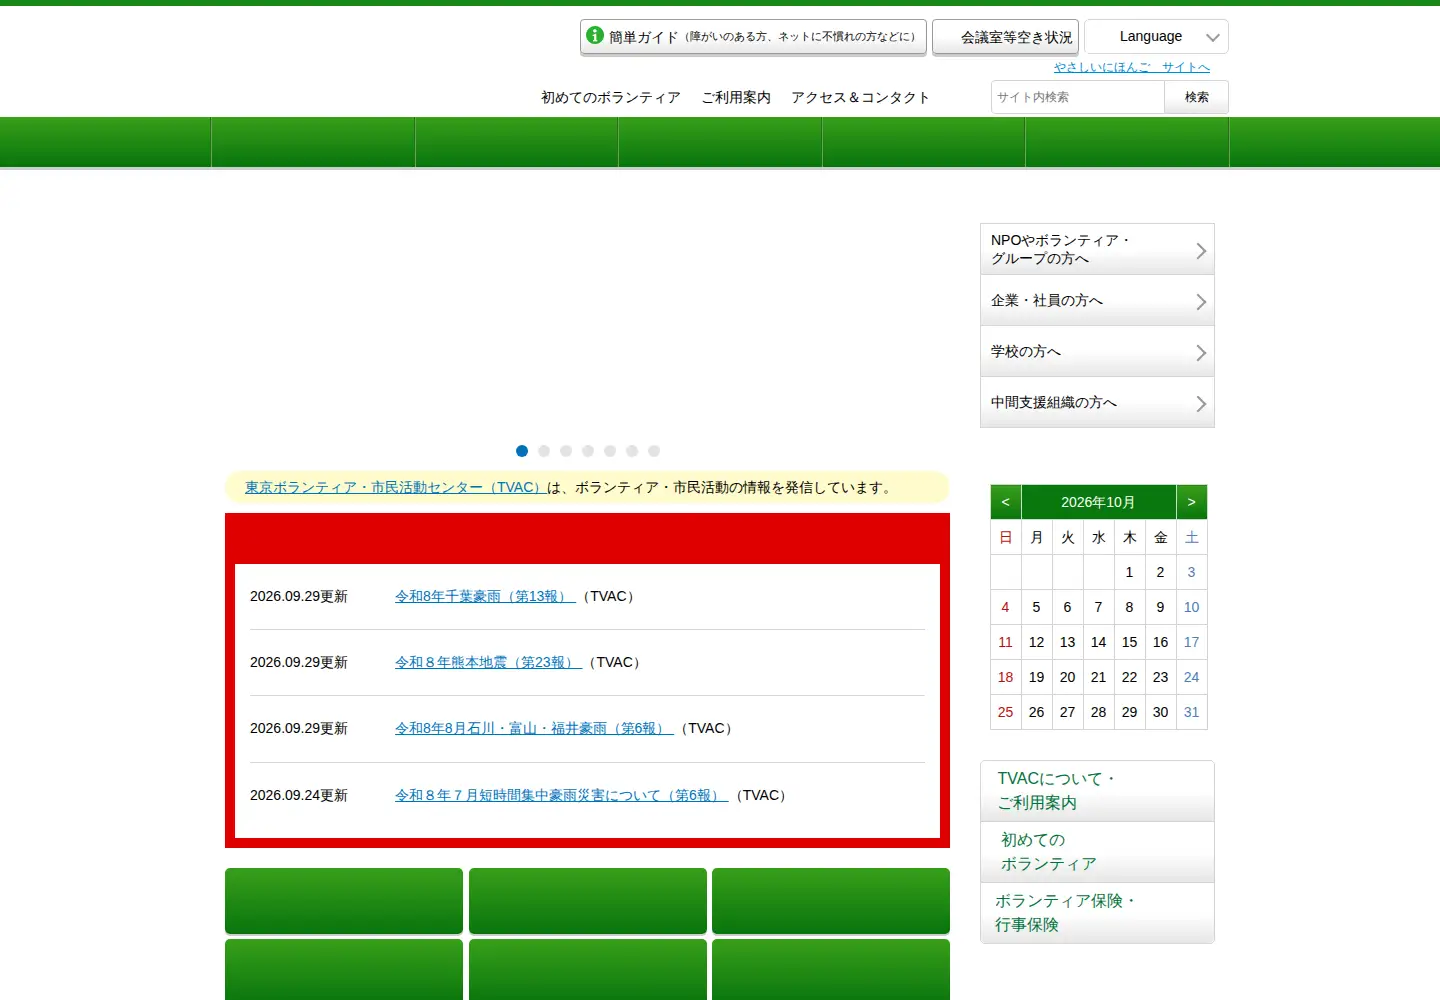Focus the サイト内検索 search field

(x=1078, y=97)
